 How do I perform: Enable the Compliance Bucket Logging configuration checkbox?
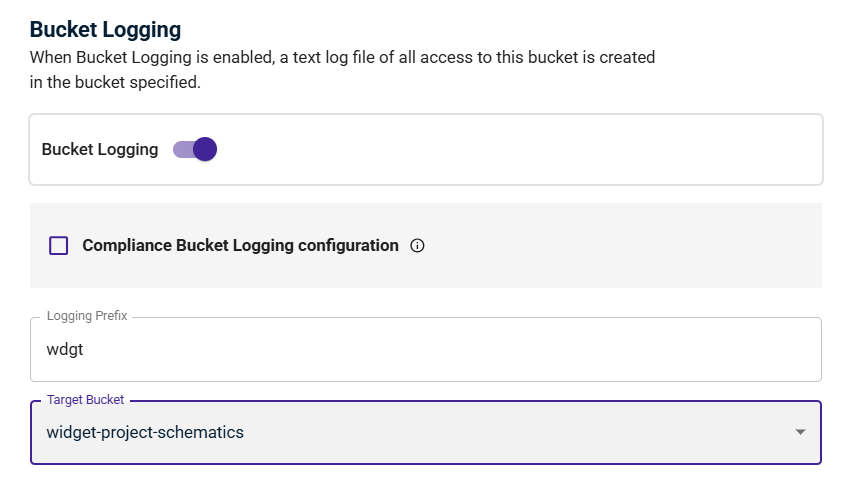pyautogui.click(x=58, y=246)
